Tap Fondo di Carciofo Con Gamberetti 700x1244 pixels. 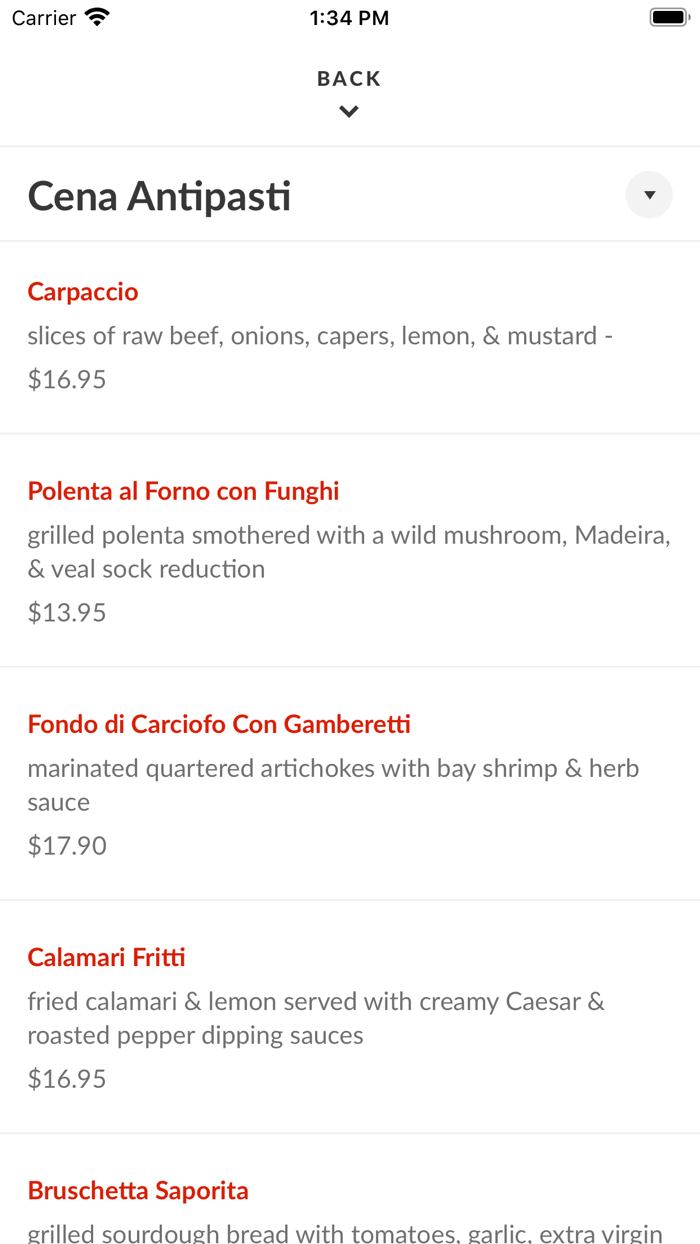[219, 724]
